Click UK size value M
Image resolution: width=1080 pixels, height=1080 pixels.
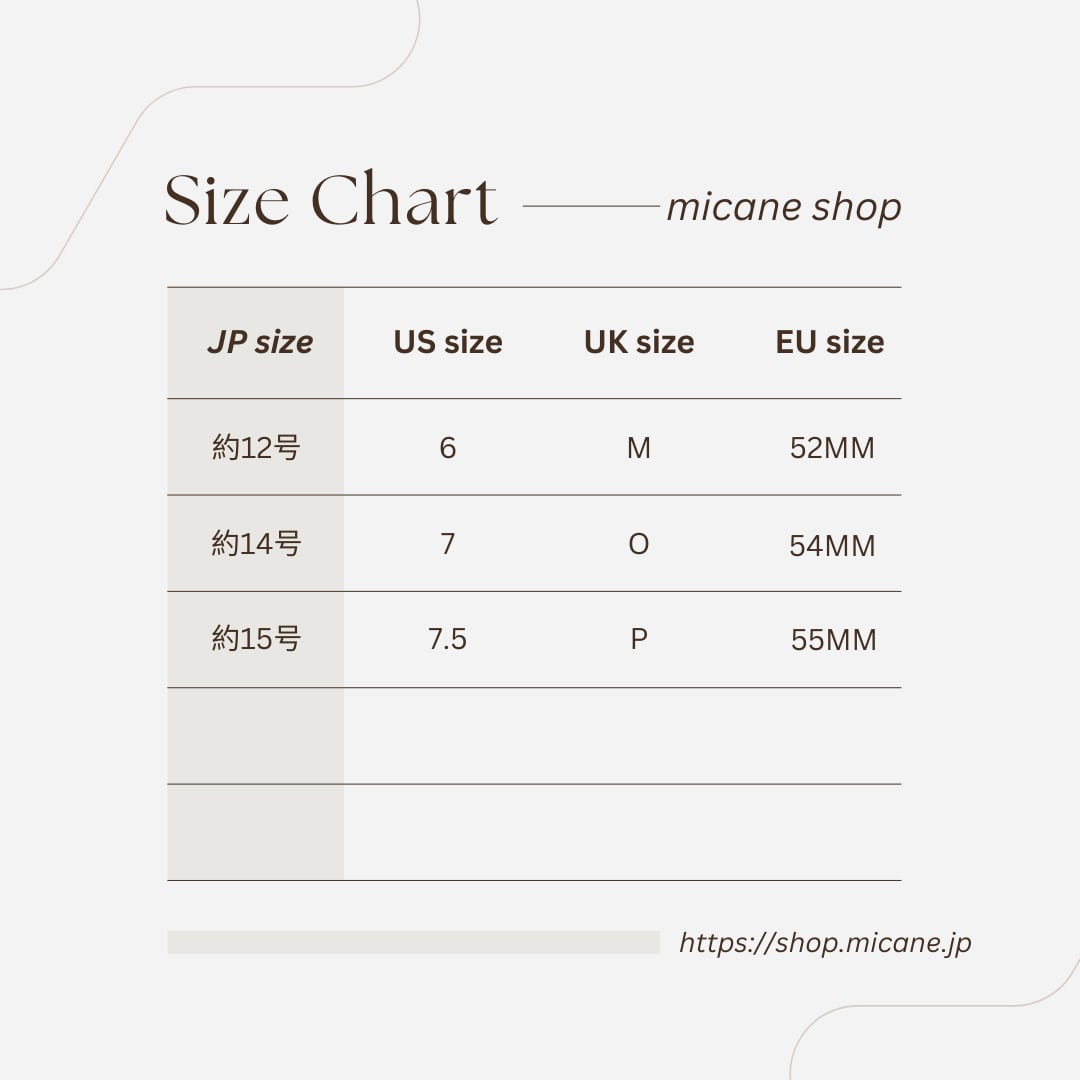click(639, 448)
